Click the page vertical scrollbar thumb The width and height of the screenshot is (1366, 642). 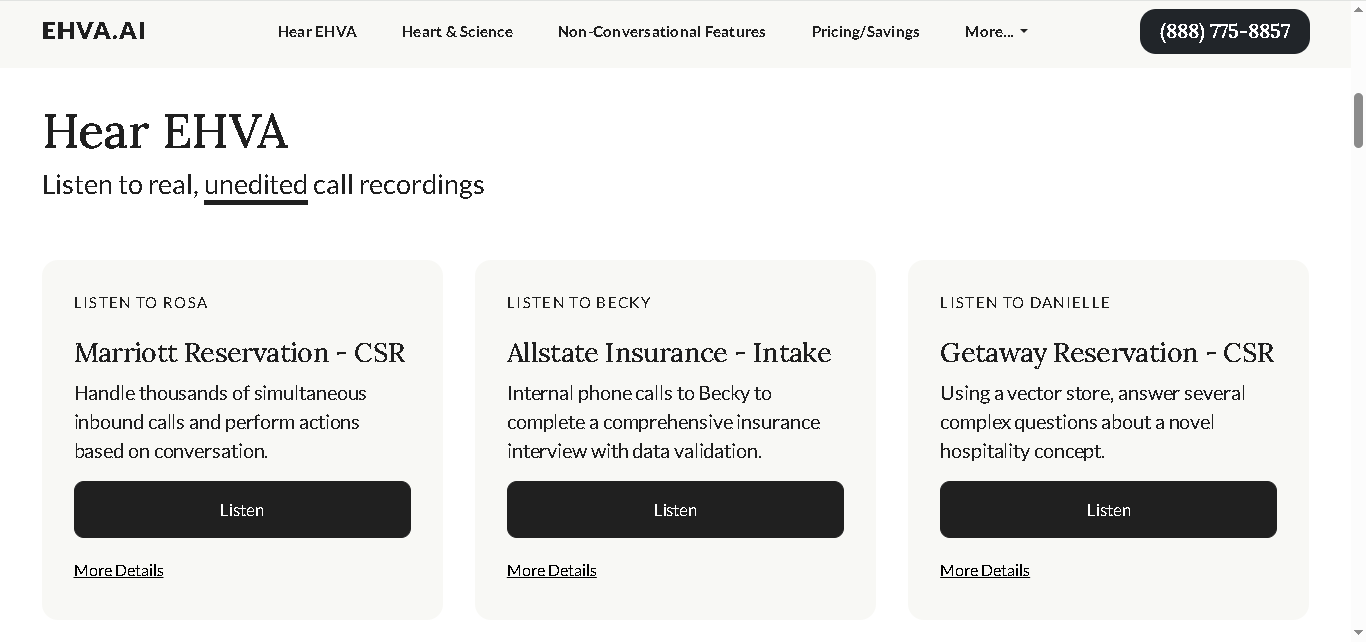point(1358,120)
